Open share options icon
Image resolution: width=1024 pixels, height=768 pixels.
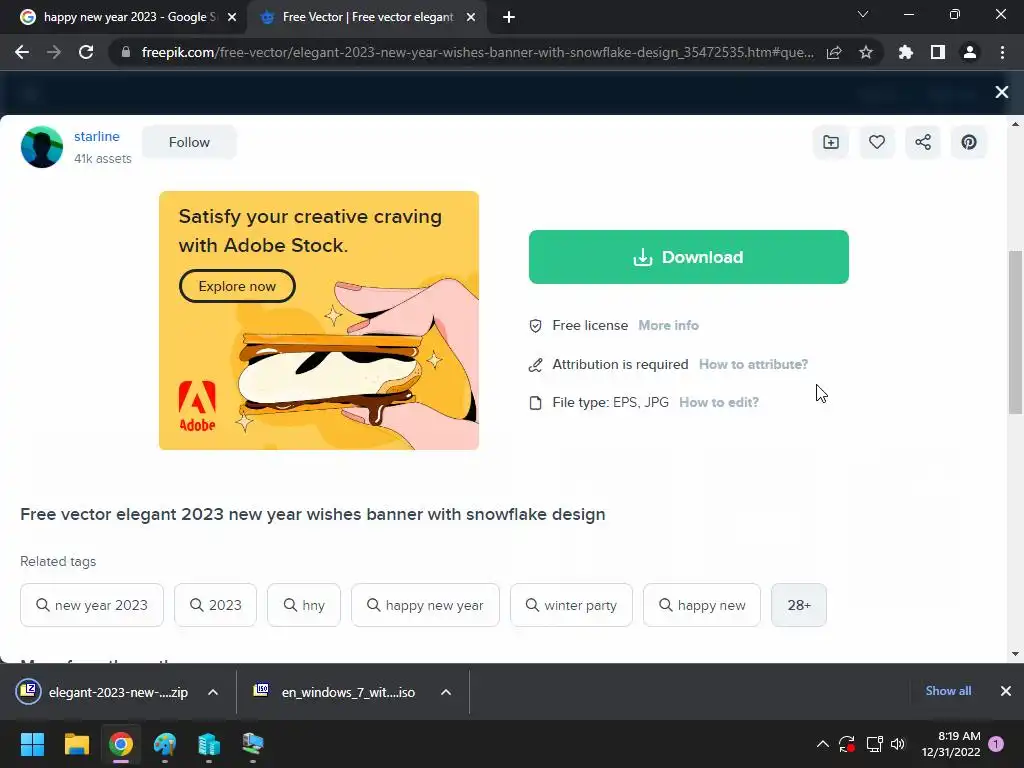point(923,142)
